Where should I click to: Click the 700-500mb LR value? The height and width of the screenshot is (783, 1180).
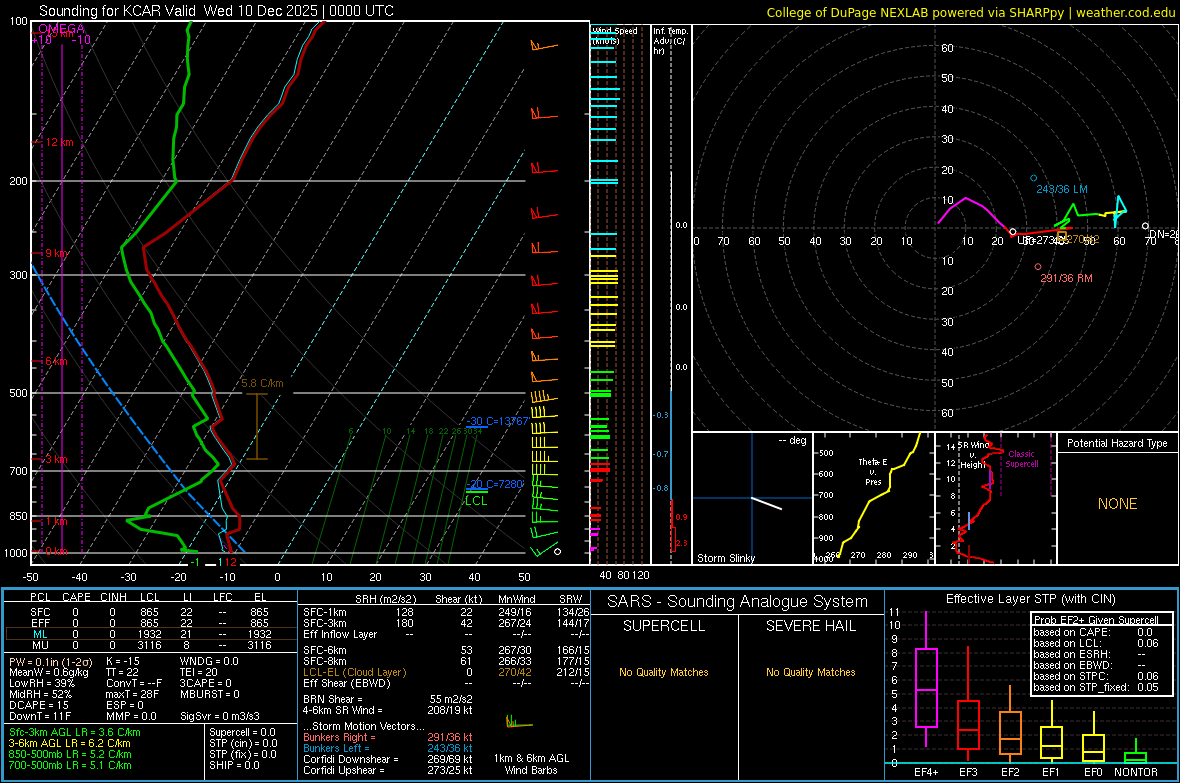point(70,765)
